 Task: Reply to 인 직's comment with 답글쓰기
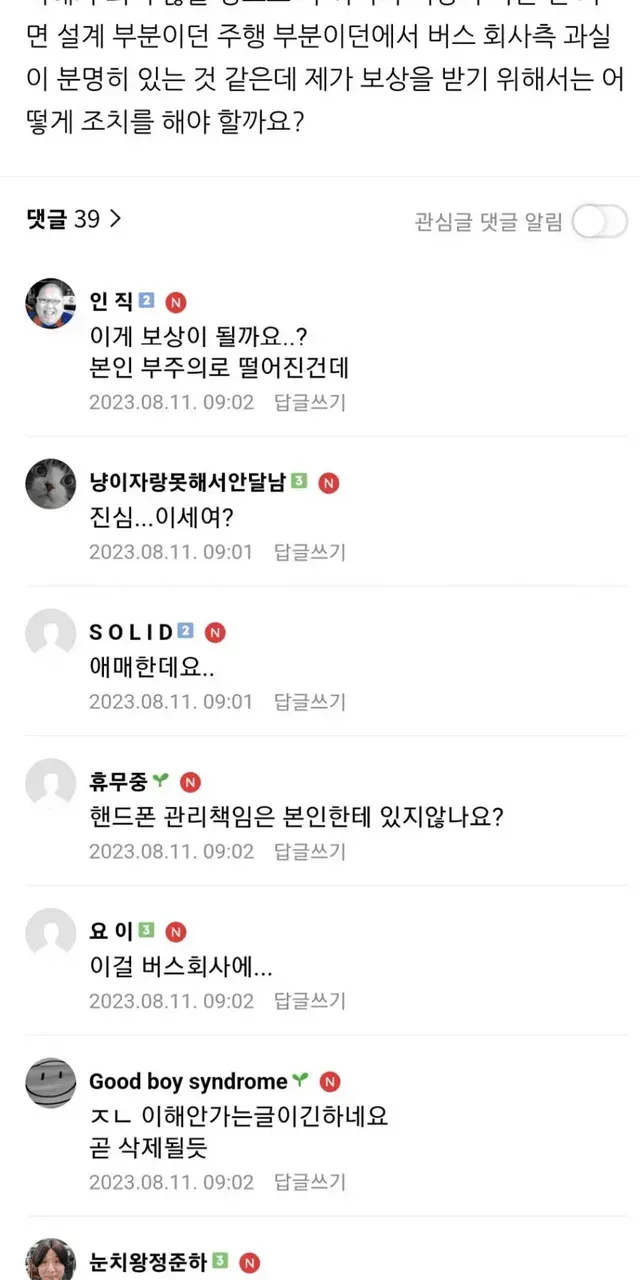click(309, 402)
